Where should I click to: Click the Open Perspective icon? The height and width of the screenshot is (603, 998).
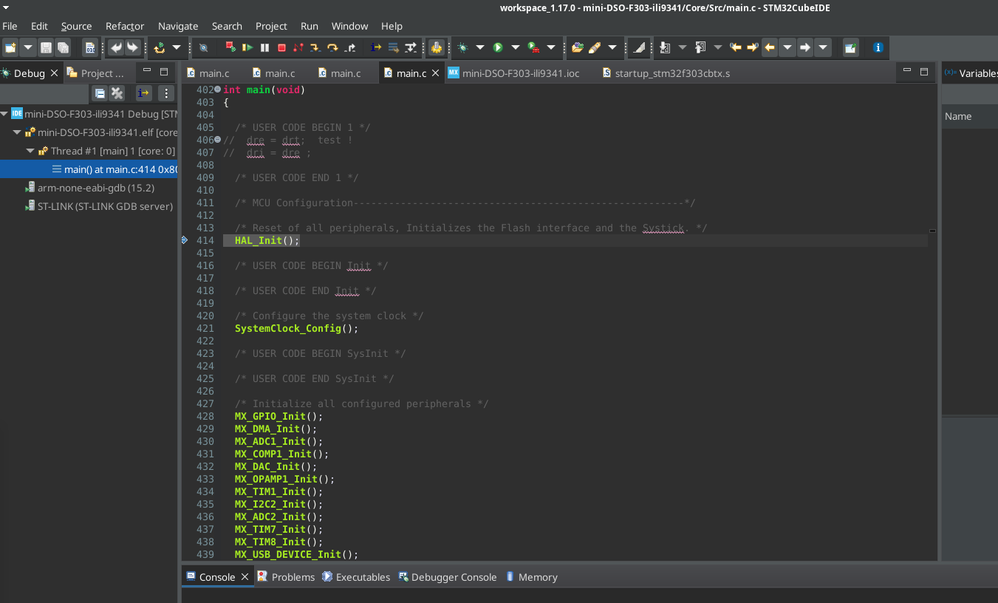(x=850, y=48)
